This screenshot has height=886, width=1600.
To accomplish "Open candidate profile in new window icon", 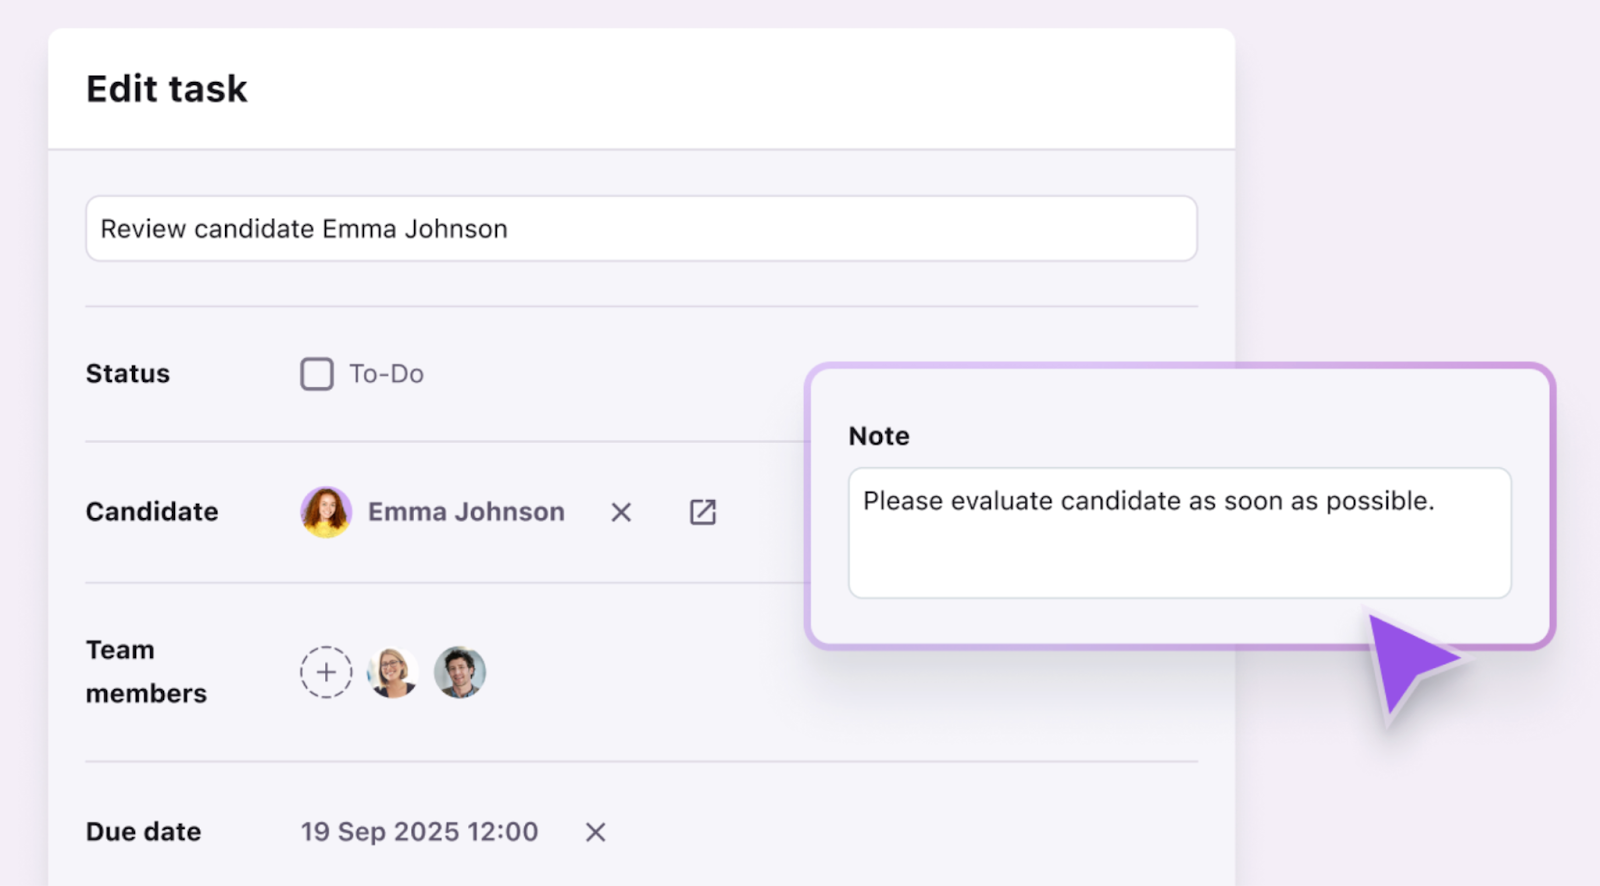I will (703, 512).
